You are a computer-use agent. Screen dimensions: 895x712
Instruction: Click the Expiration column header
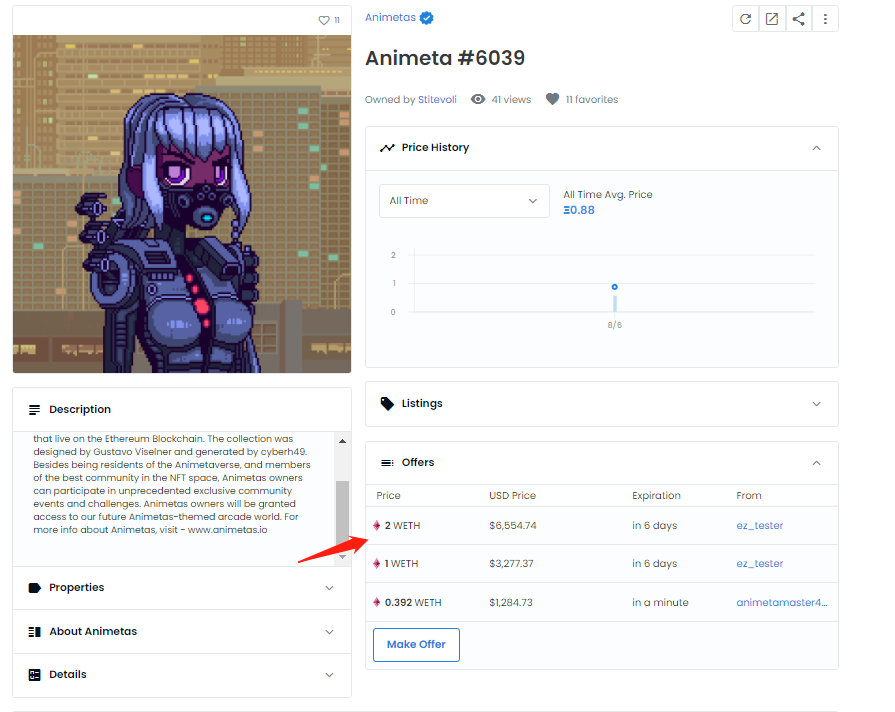[x=656, y=496]
